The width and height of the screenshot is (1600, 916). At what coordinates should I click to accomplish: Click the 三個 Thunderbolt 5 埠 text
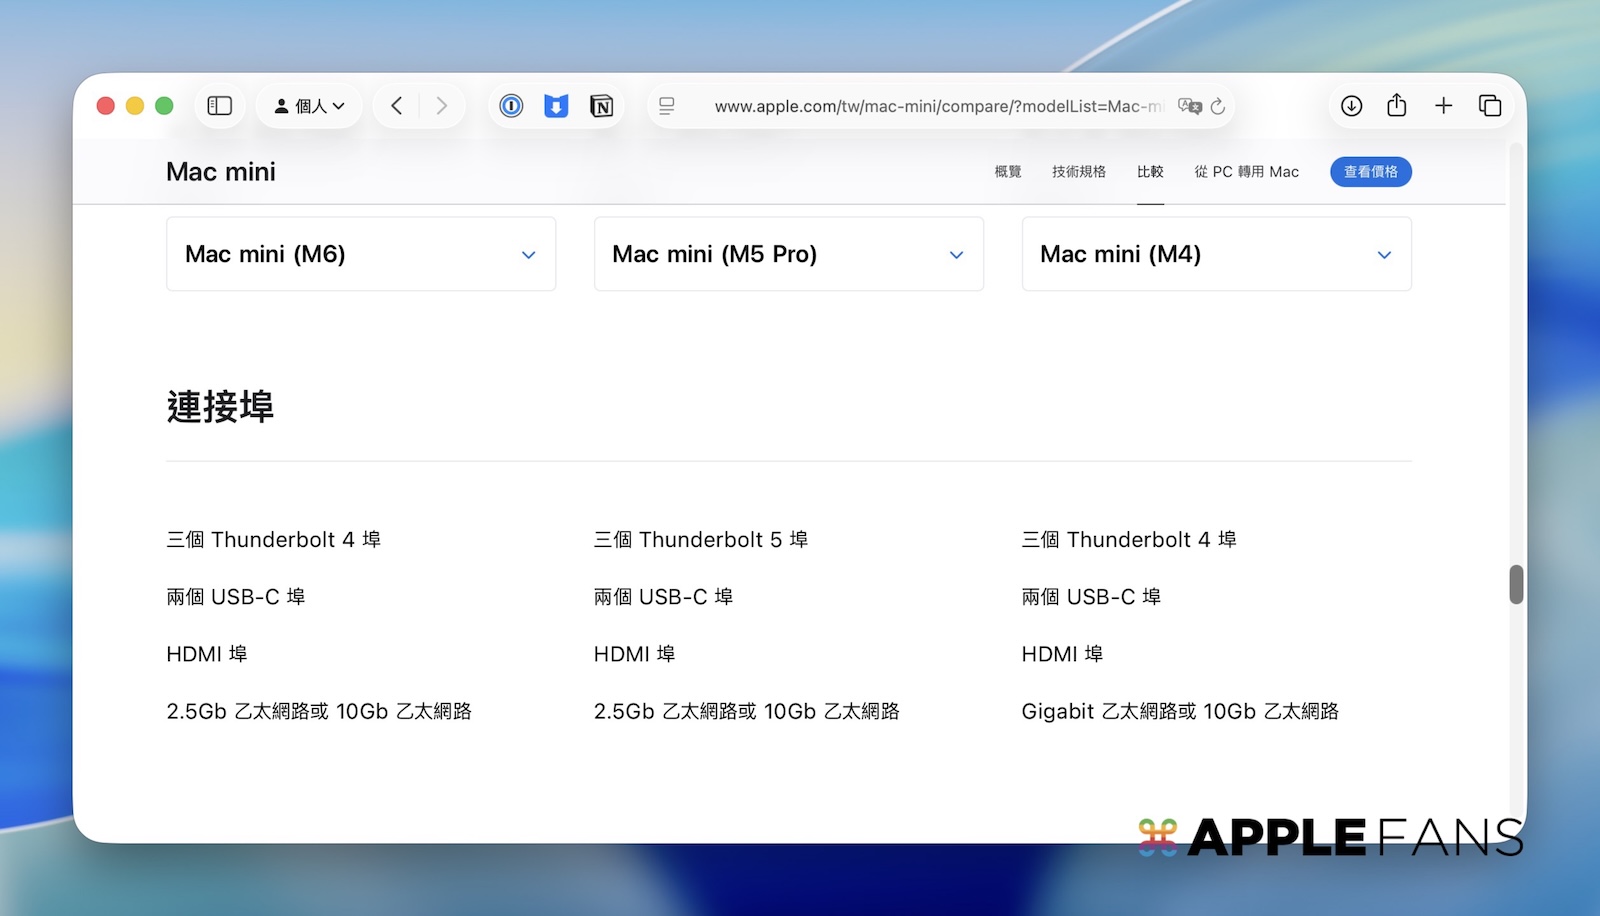(701, 540)
